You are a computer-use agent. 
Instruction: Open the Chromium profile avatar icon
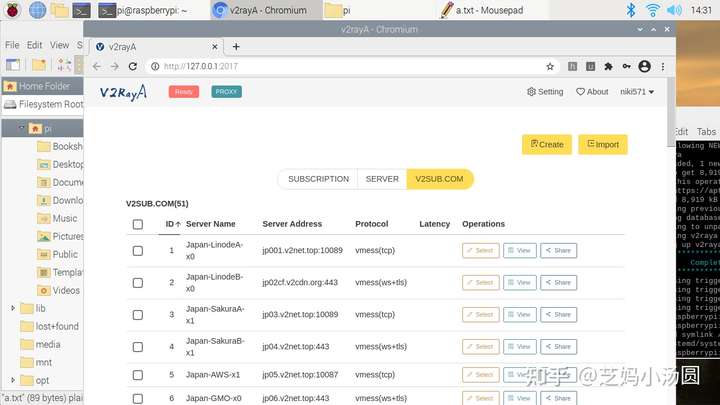(645, 67)
